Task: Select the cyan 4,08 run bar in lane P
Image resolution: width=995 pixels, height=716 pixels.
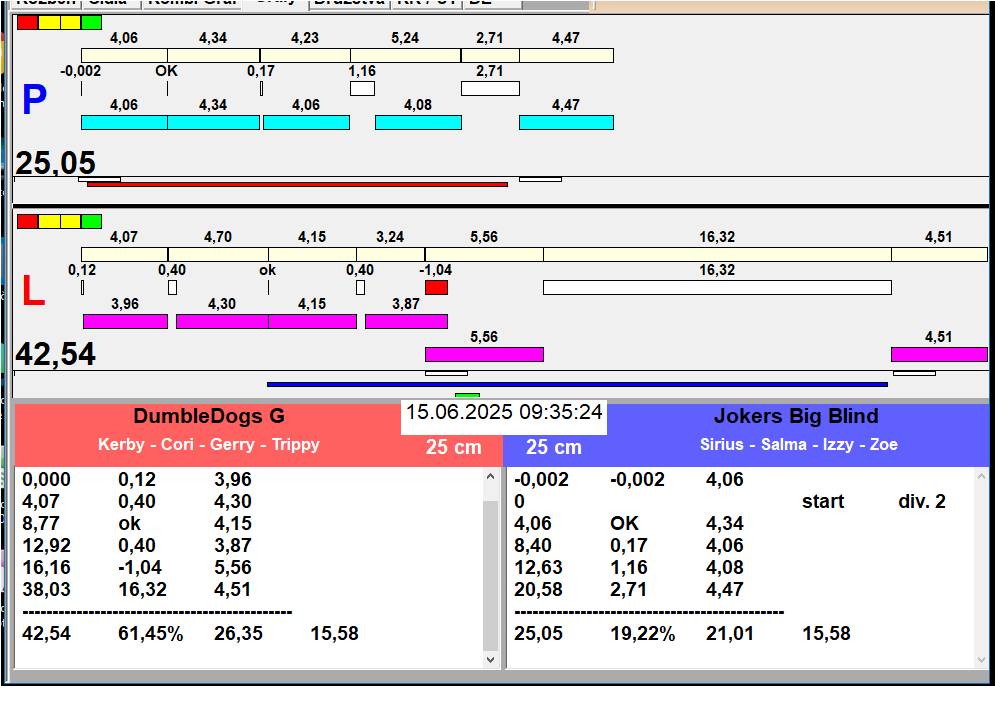Action: [418, 123]
